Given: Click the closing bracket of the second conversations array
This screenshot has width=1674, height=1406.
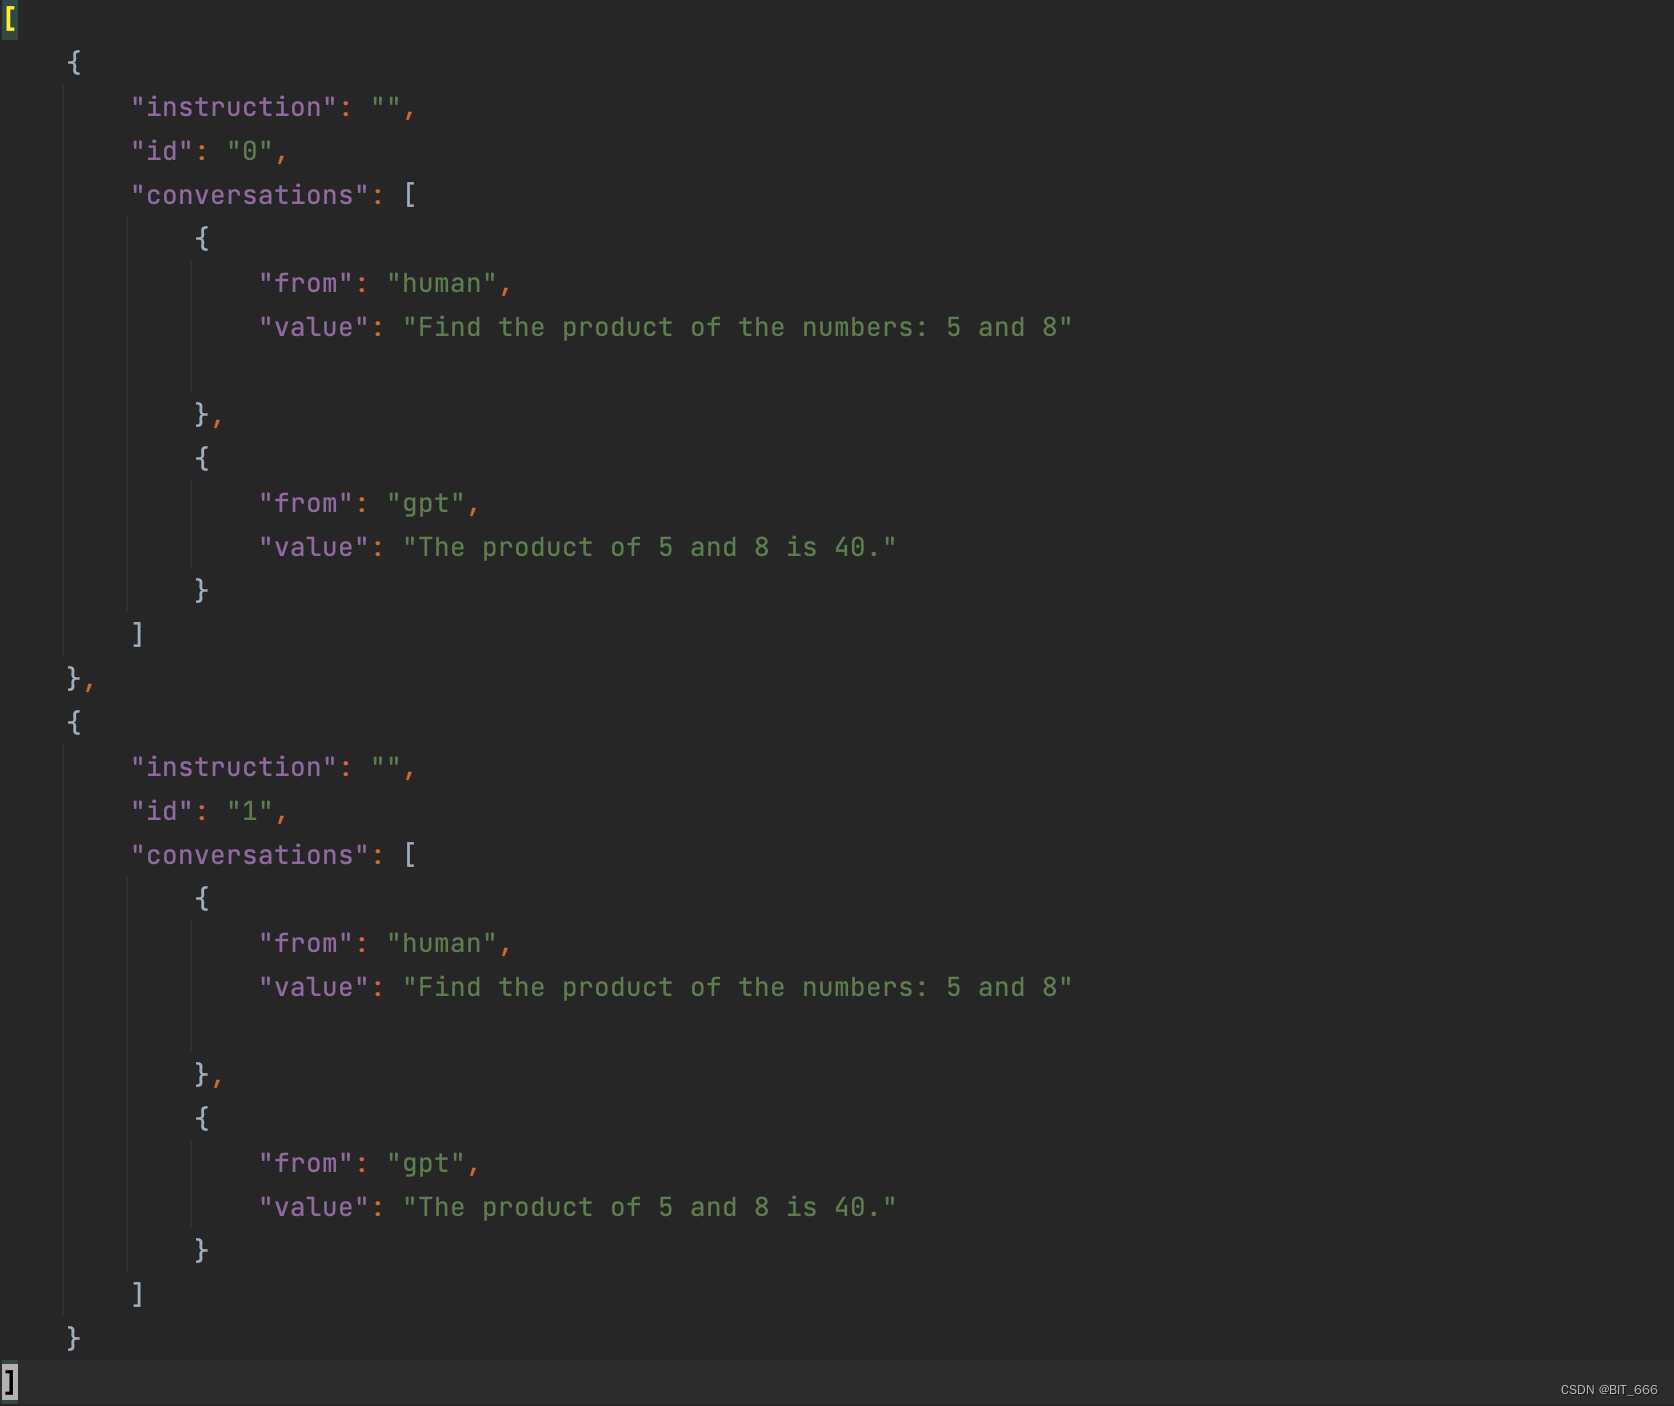Looking at the screenshot, I should coord(136,1293).
